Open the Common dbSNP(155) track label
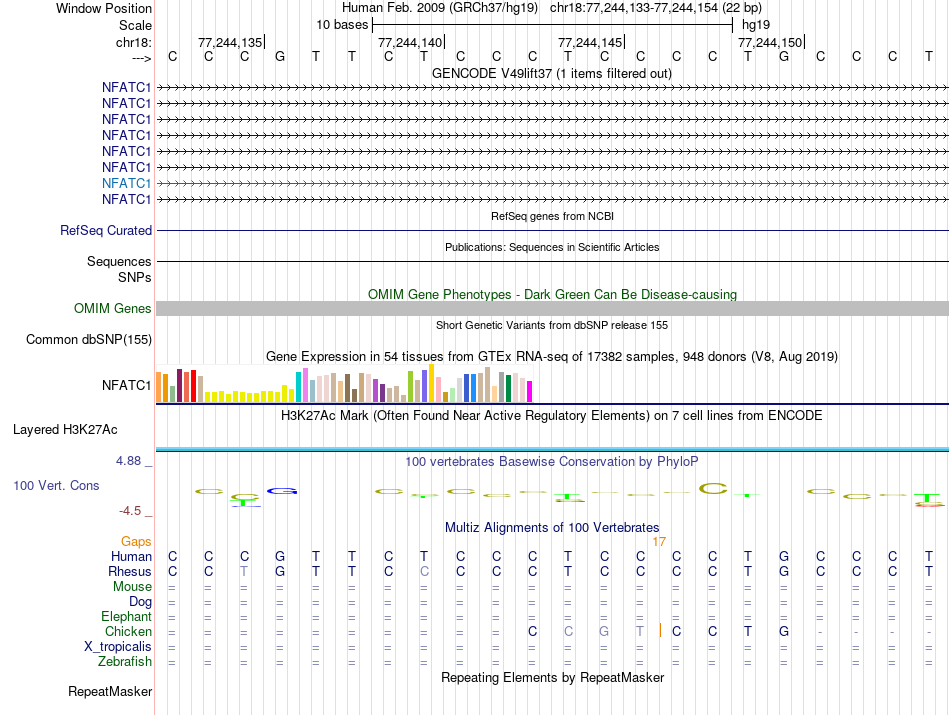950x715 pixels. coord(89,340)
